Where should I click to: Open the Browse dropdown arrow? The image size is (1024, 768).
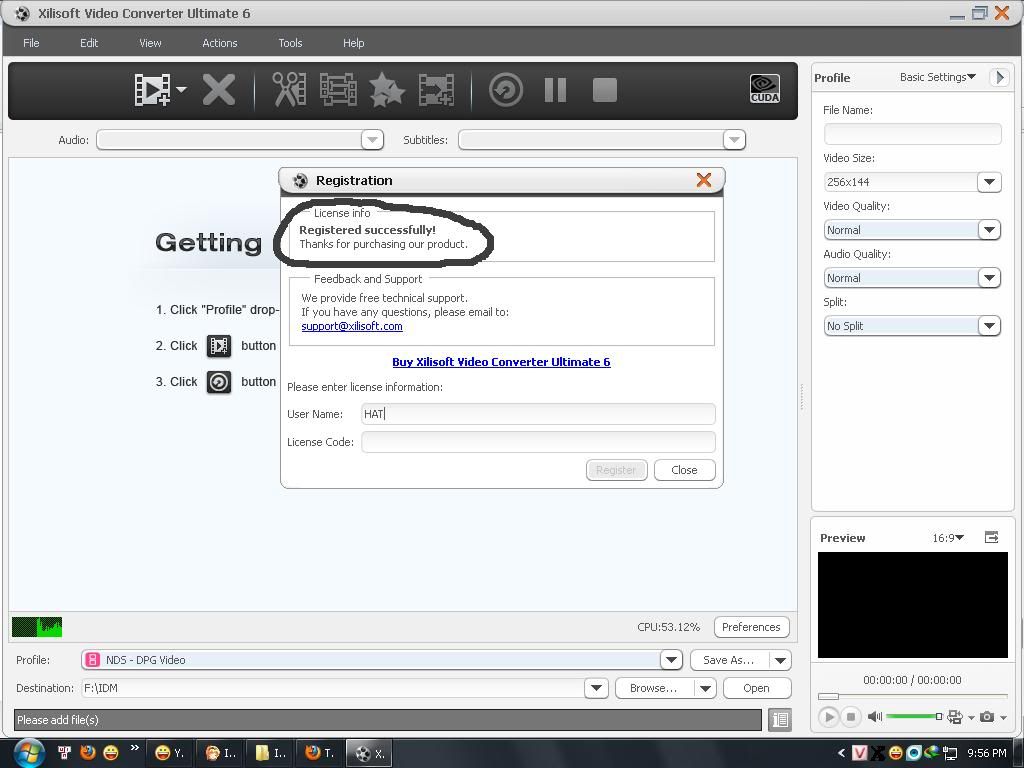click(705, 688)
